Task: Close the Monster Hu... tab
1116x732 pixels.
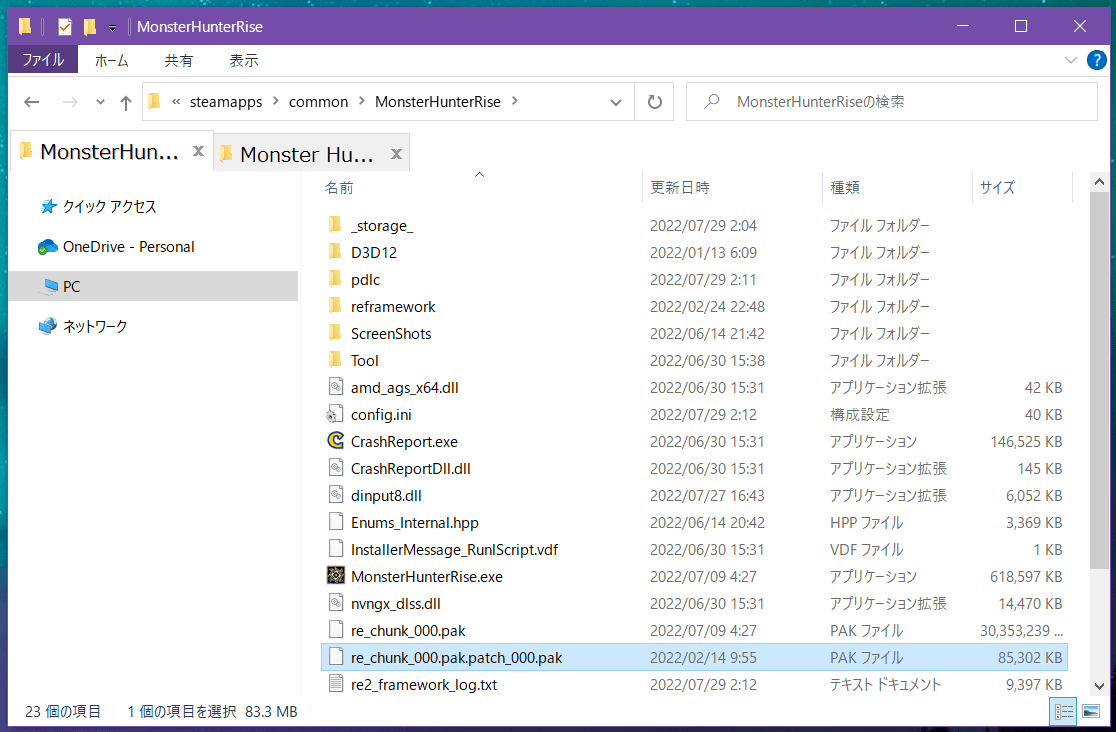Action: click(x=396, y=154)
